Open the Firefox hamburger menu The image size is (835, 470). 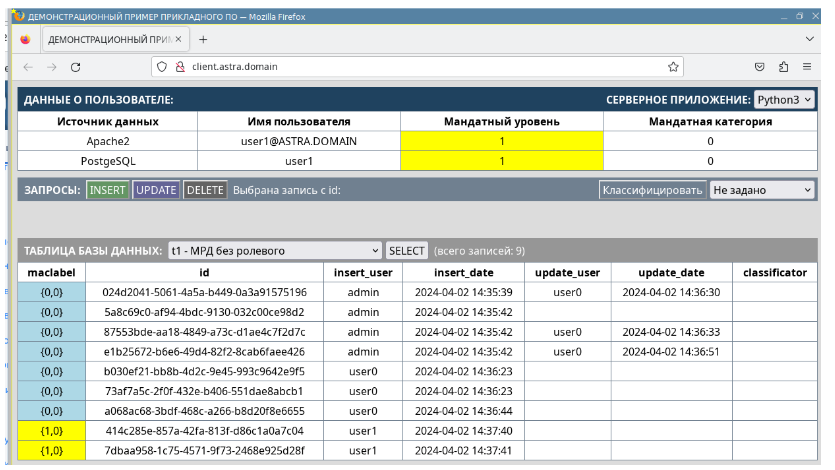click(x=808, y=67)
